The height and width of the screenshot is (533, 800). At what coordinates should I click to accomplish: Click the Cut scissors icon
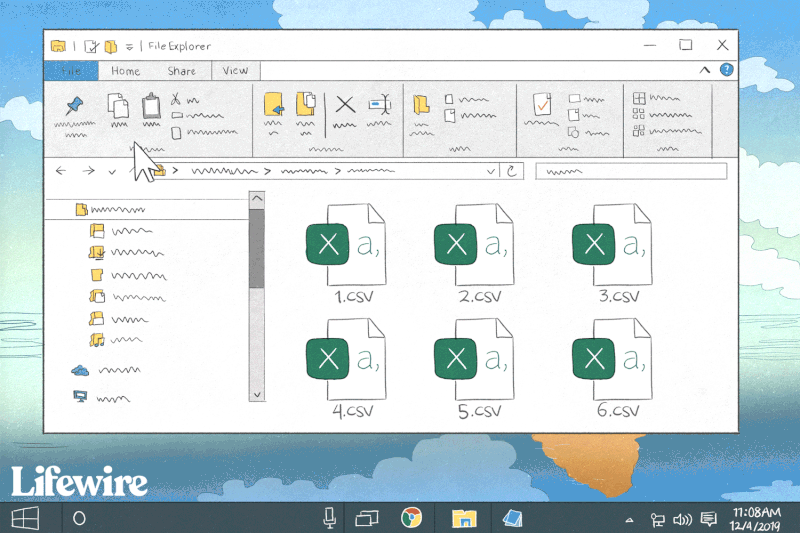point(176,98)
